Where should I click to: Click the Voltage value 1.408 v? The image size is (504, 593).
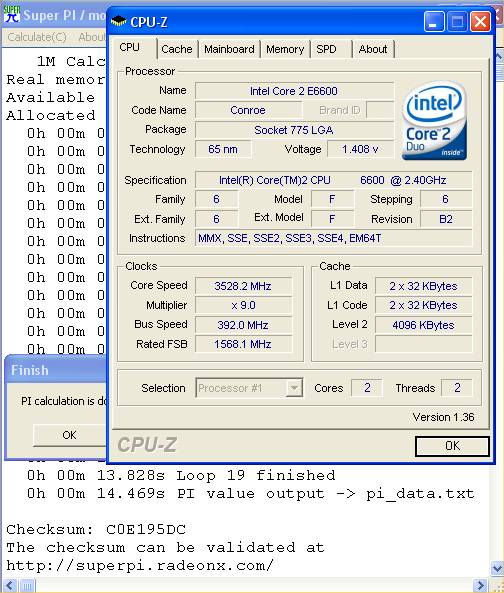360,149
